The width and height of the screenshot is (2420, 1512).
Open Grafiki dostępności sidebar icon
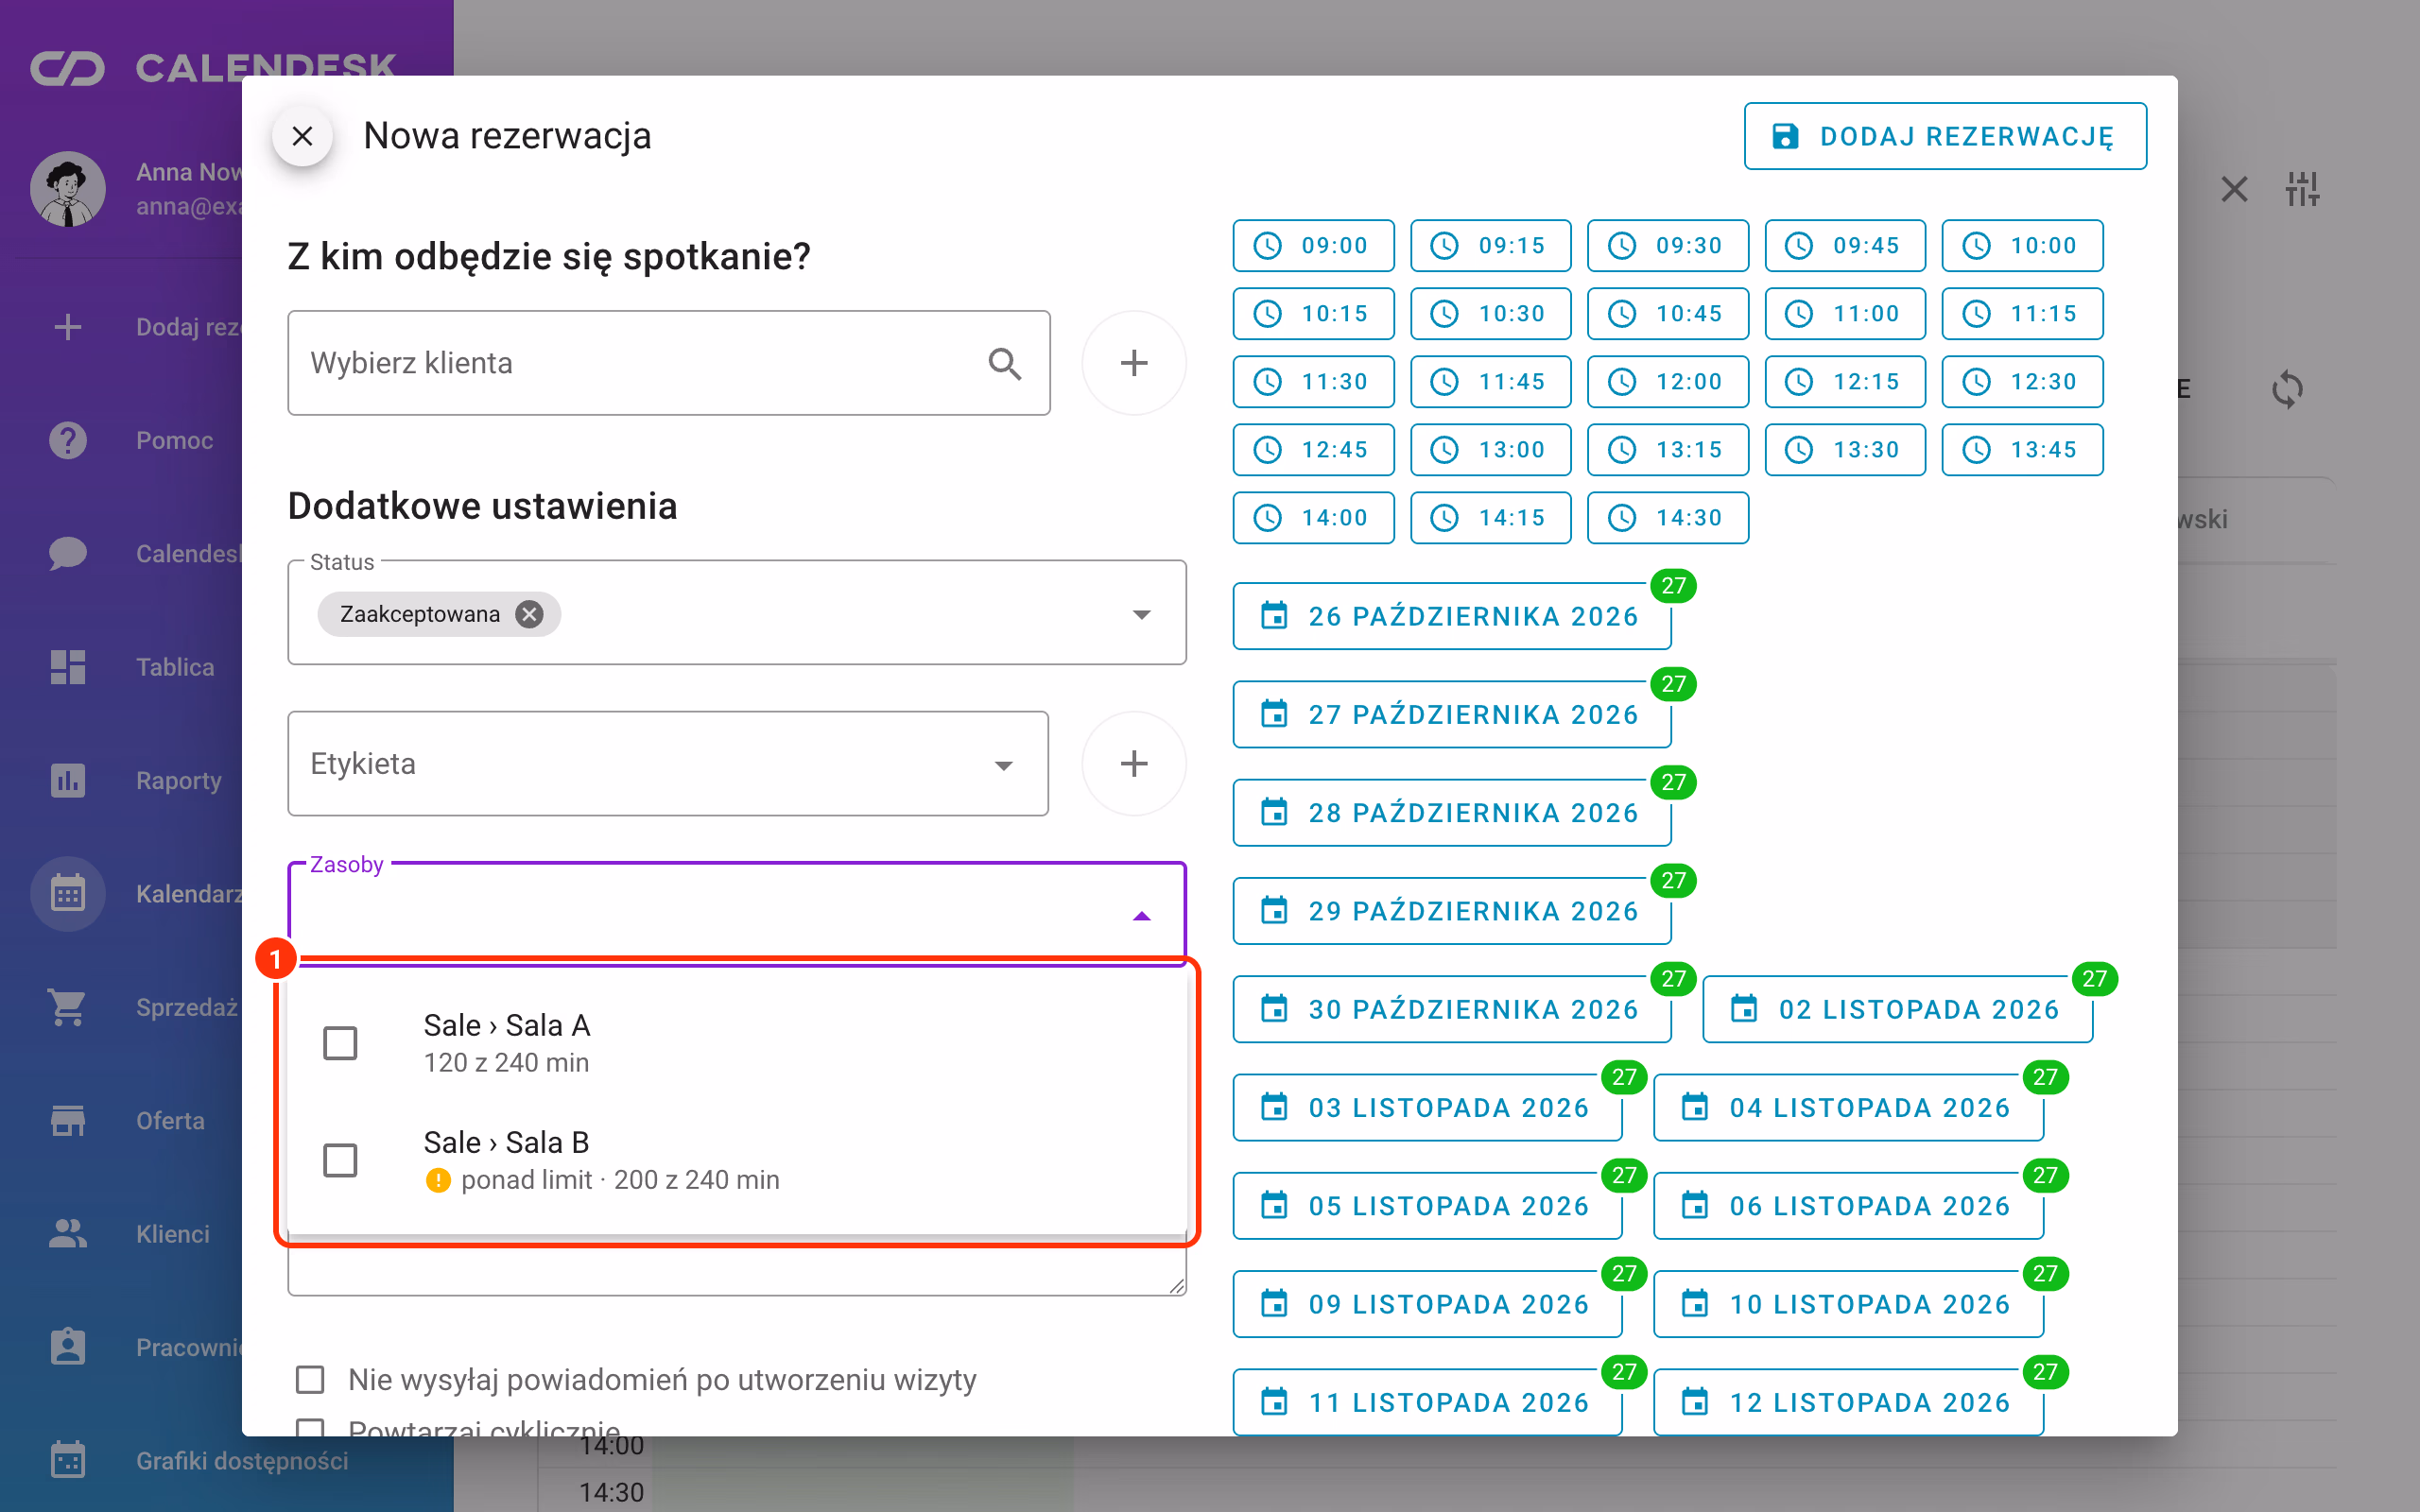click(68, 1461)
